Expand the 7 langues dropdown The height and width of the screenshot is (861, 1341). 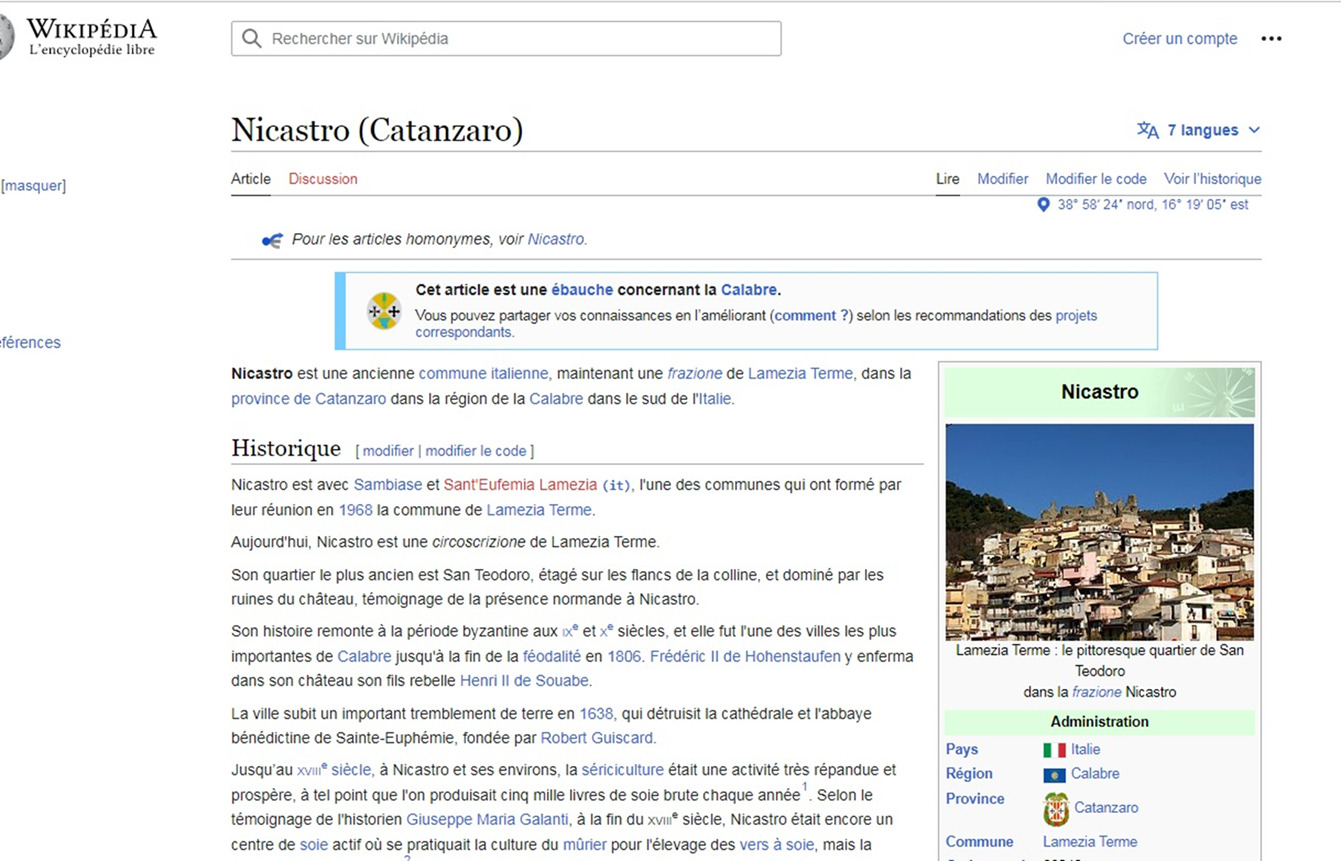[1199, 130]
